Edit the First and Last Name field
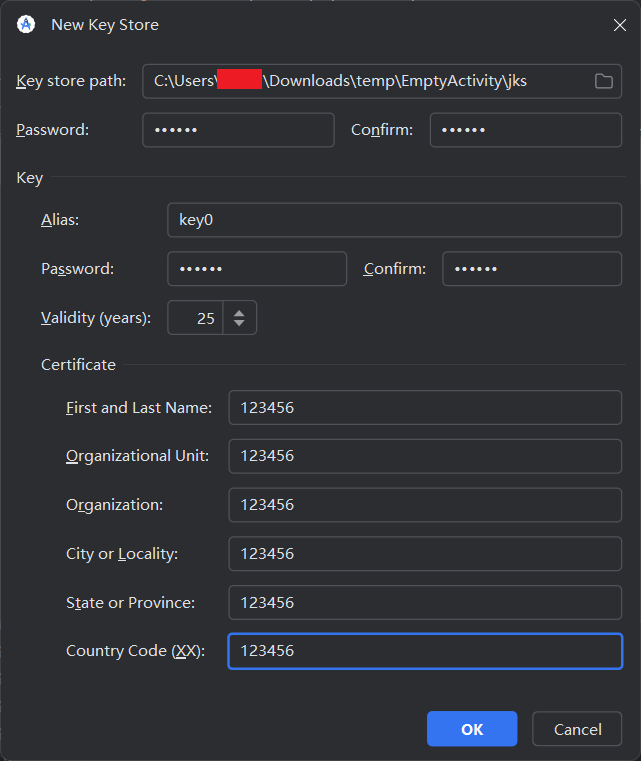The image size is (641, 761). [x=424, y=407]
